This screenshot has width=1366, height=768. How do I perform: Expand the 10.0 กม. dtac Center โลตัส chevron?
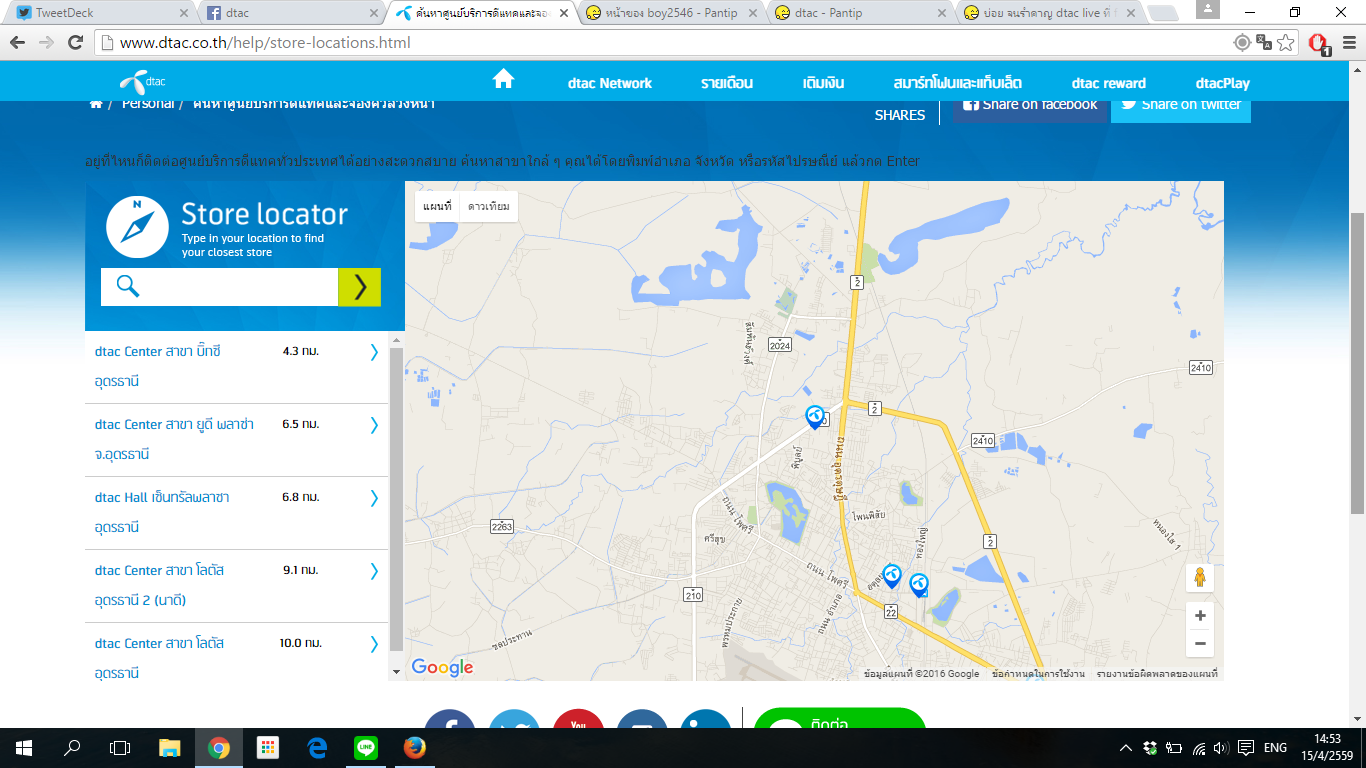pos(374,644)
